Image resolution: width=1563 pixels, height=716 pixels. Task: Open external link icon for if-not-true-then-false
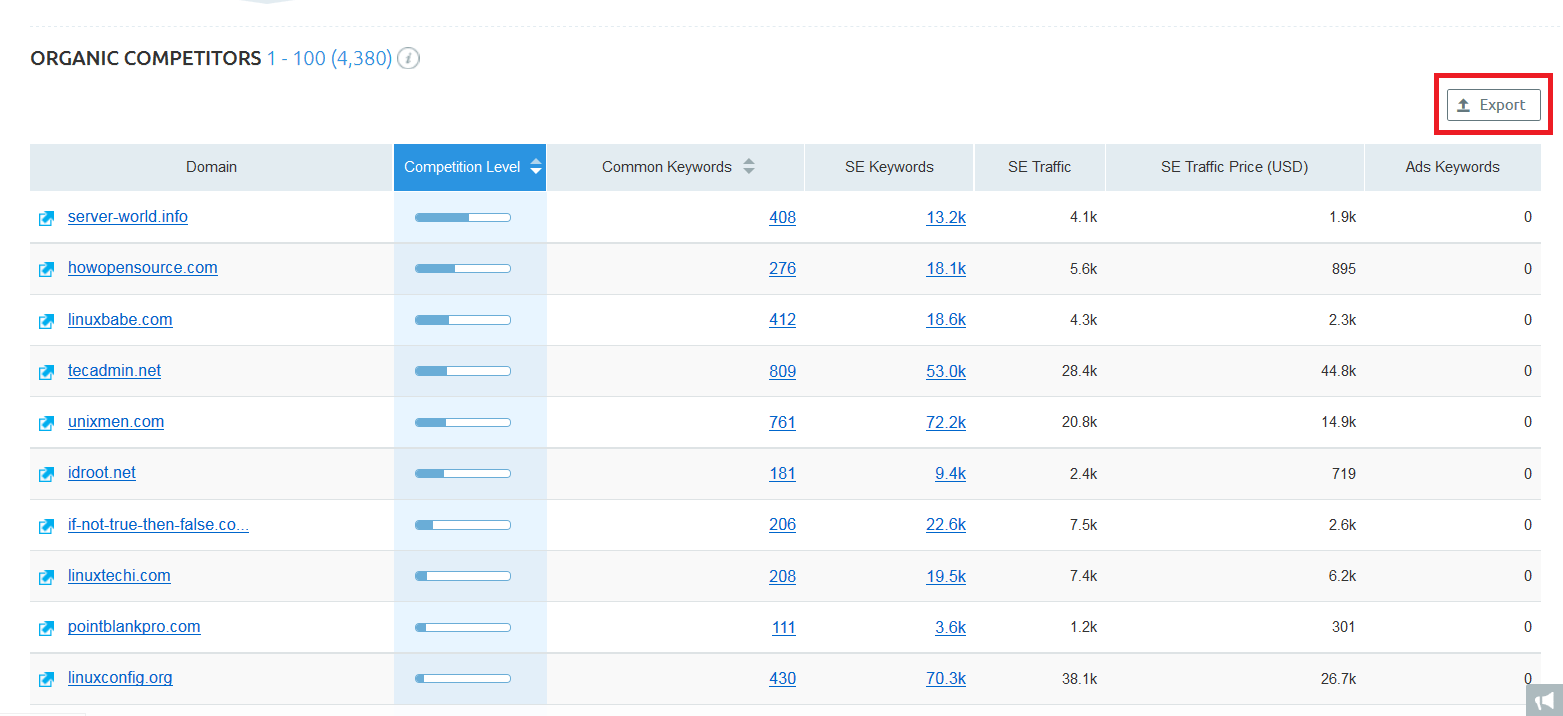pyautogui.click(x=46, y=526)
